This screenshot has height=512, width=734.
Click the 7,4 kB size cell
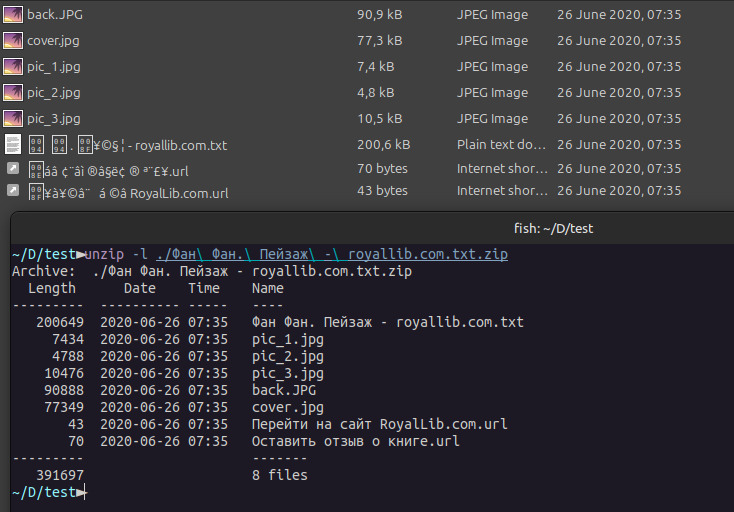(375, 66)
